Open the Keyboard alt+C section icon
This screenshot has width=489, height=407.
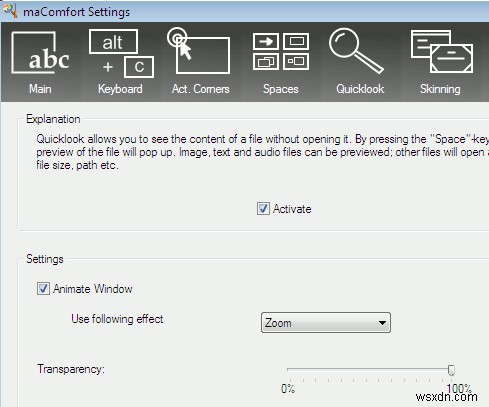coord(121,53)
